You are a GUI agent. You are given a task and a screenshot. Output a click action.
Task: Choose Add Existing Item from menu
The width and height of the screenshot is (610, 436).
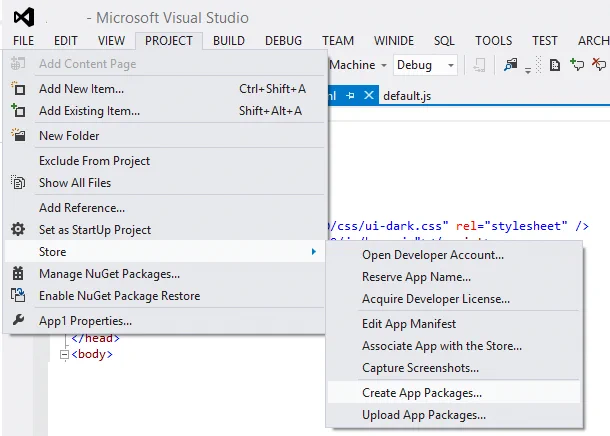(x=165, y=111)
